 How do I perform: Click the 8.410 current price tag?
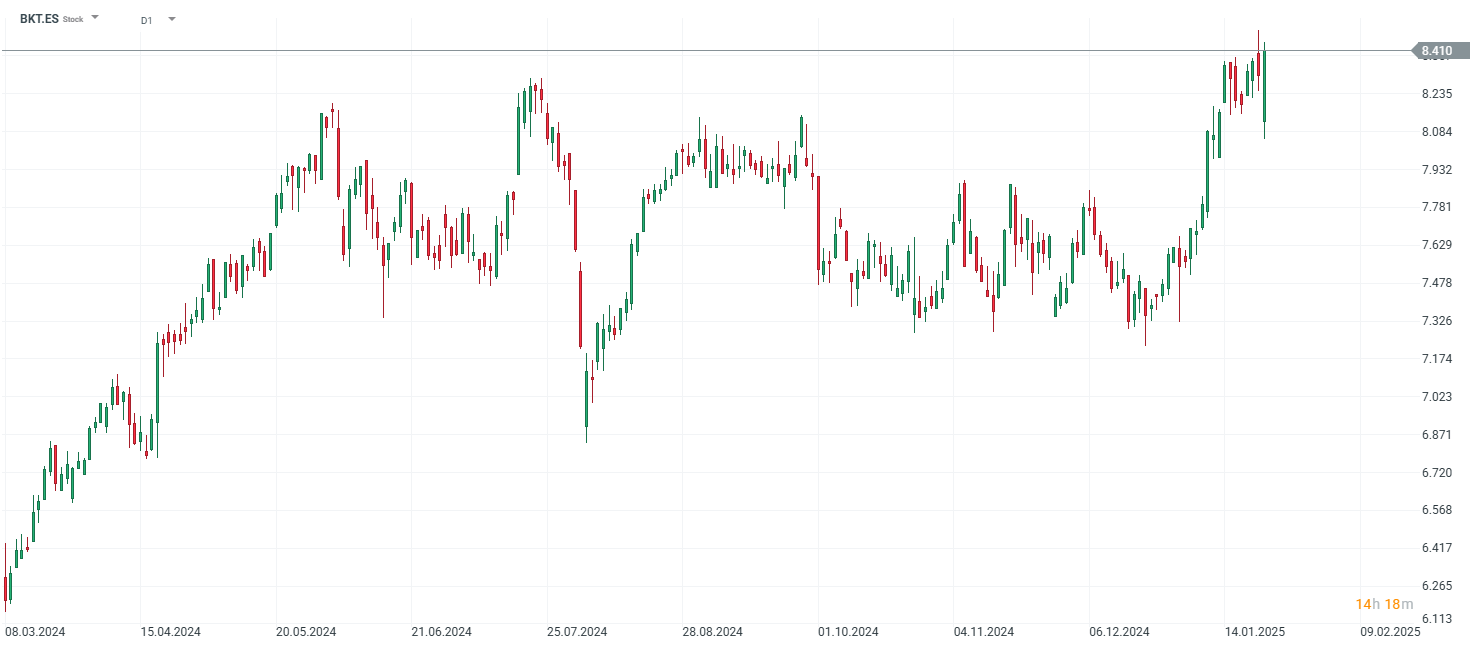[1436, 51]
